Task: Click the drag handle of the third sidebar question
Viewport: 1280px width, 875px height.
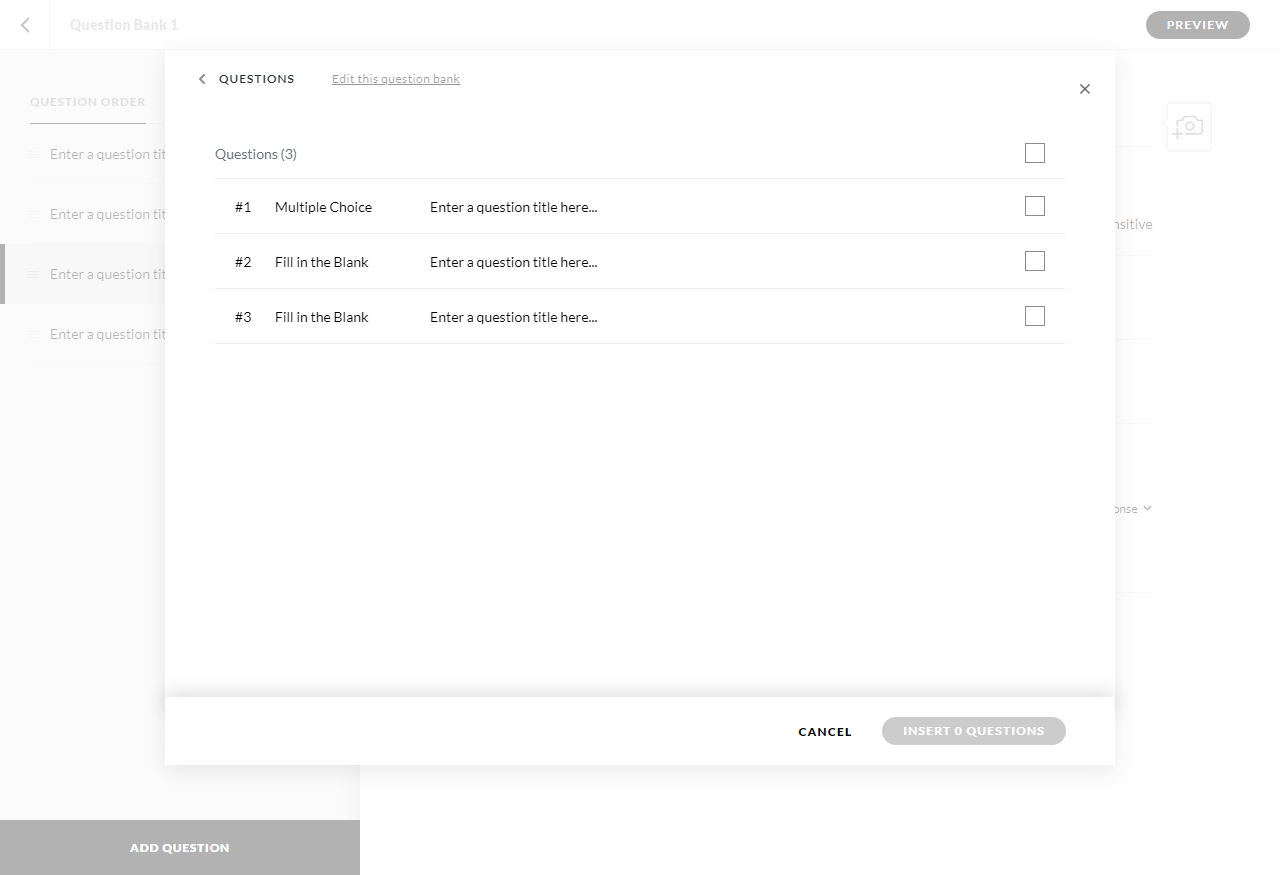Action: pos(35,274)
